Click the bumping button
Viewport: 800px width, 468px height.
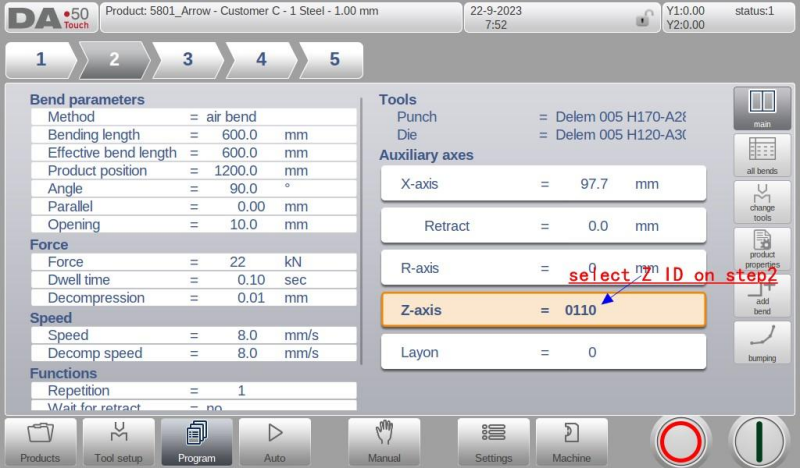coord(762,342)
